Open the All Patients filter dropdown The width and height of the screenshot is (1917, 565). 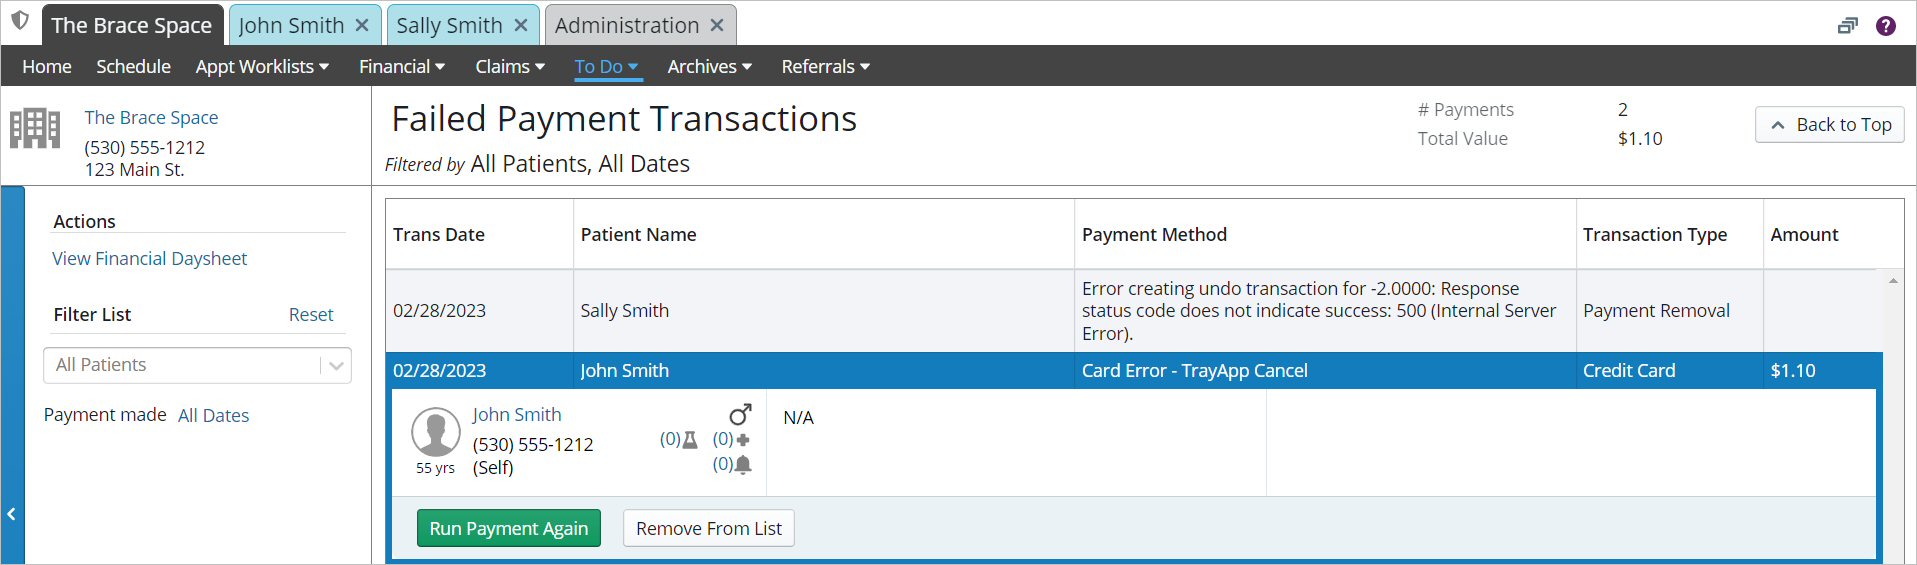point(197,365)
